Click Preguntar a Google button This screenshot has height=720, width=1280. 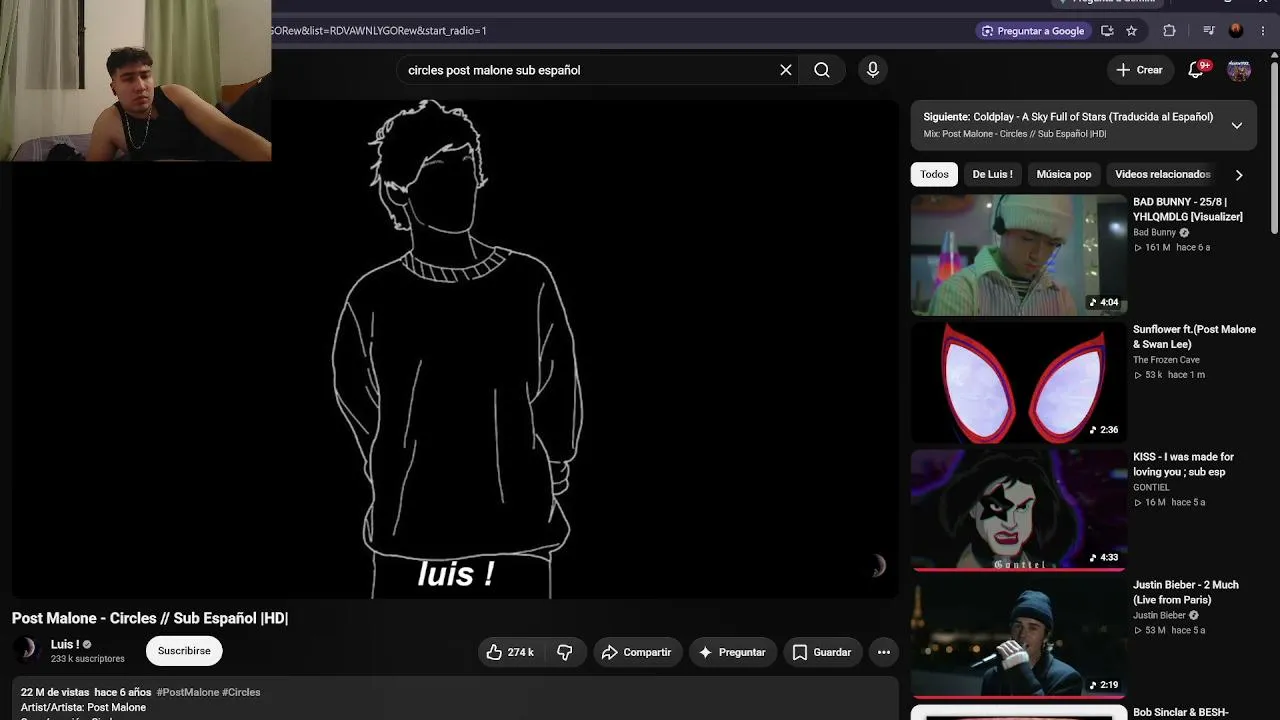(1034, 31)
